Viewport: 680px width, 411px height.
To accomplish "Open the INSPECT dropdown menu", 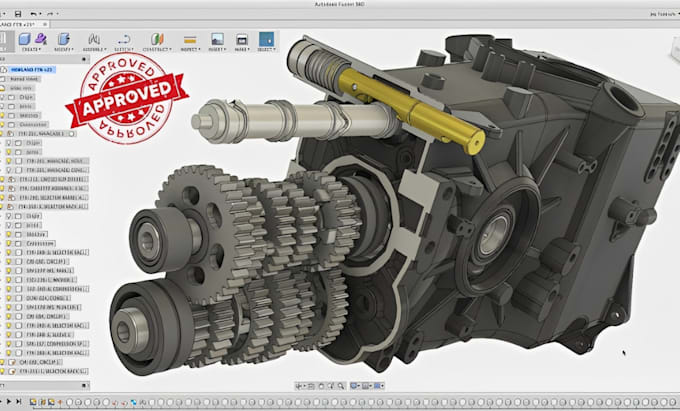I will 190,49.
